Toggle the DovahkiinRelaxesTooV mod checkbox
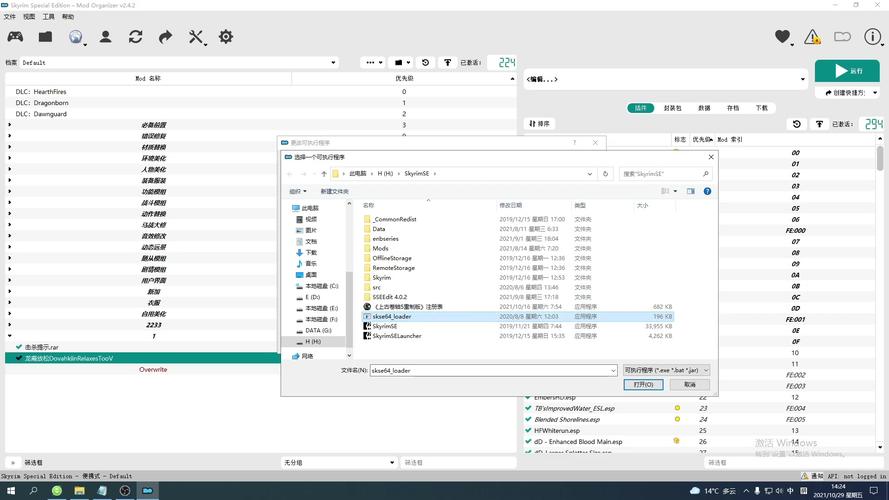Screen dimensions: 889x500 (x=18, y=358)
